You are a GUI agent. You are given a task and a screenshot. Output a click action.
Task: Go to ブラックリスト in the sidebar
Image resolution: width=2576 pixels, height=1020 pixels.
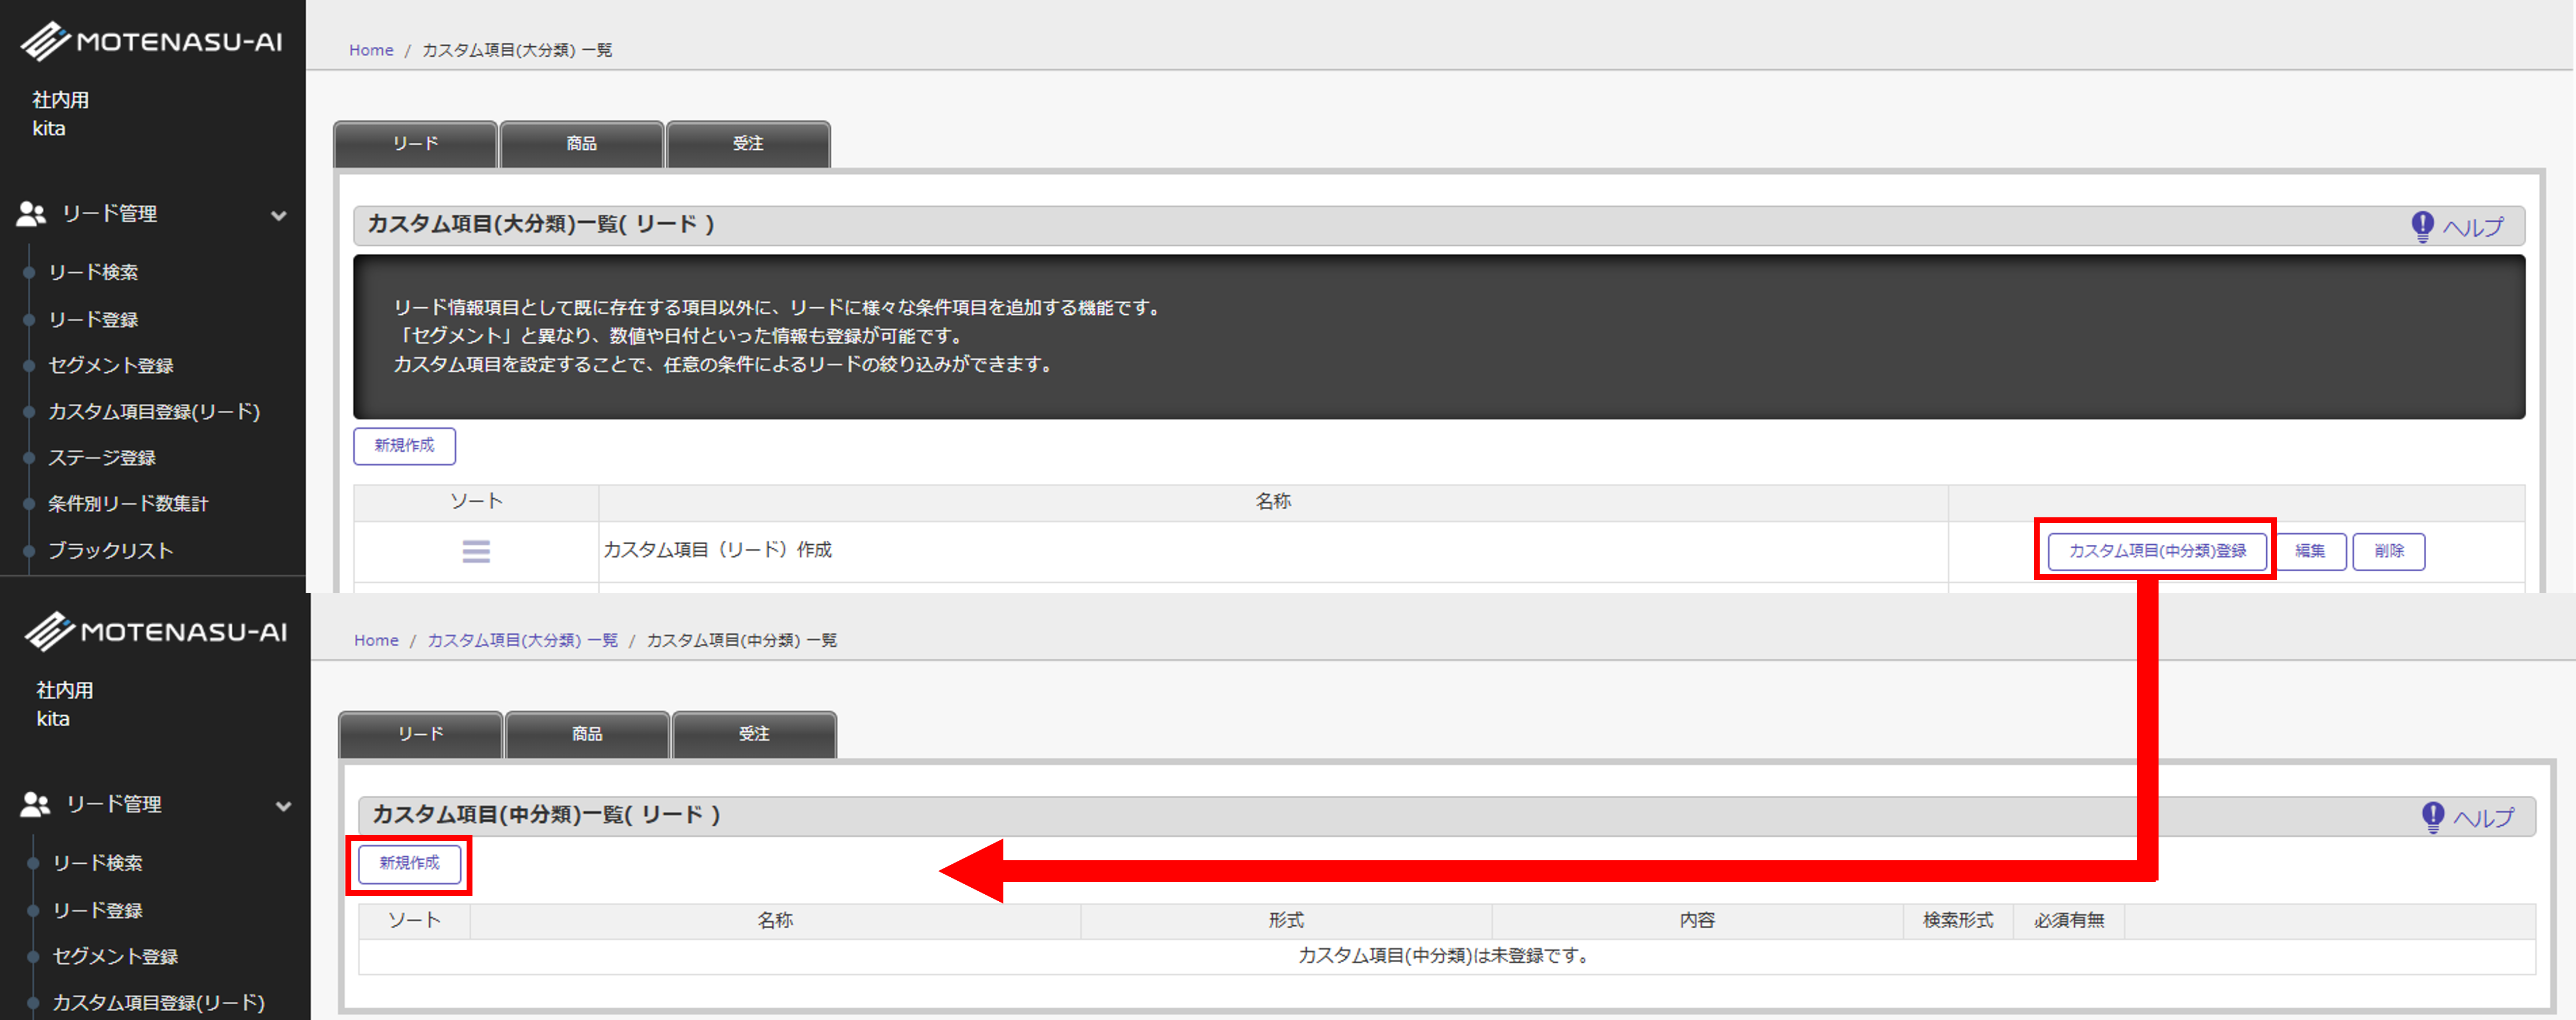click(x=110, y=550)
